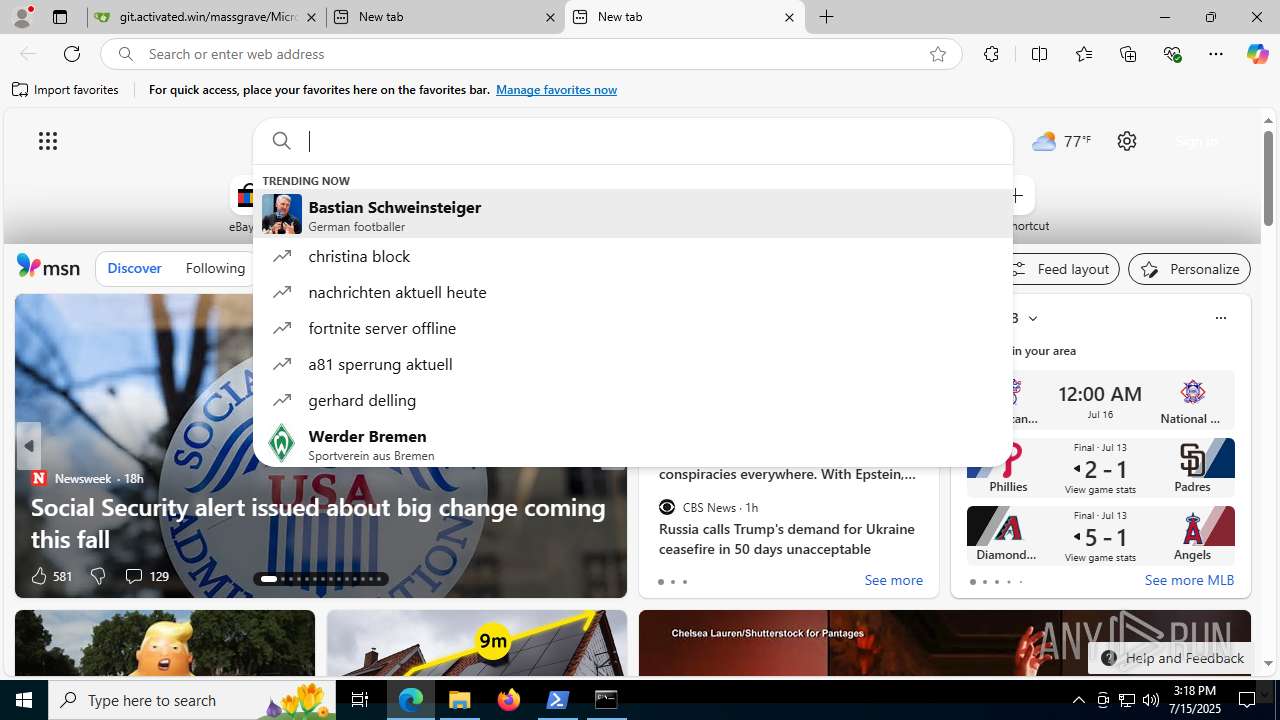Expand the MLB league dropdown
1280x720 pixels.
(x=1032, y=318)
